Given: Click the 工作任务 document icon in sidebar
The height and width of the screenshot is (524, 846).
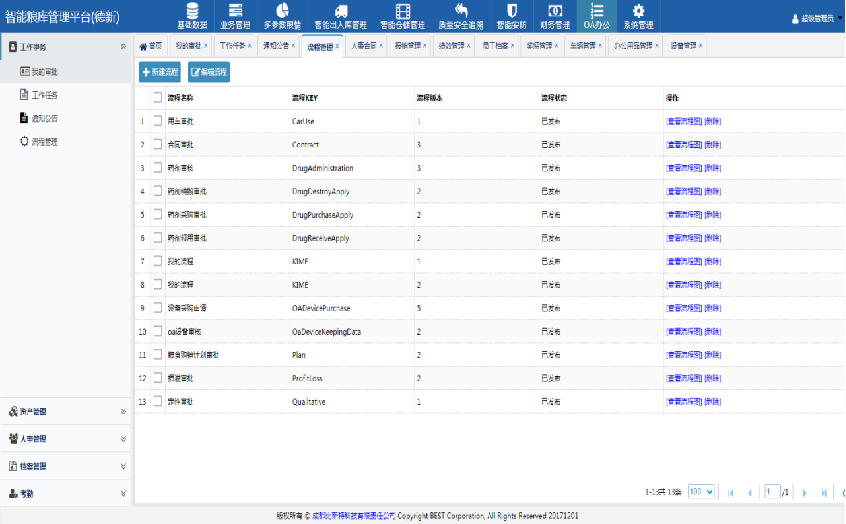Looking at the screenshot, I should click(x=24, y=95).
